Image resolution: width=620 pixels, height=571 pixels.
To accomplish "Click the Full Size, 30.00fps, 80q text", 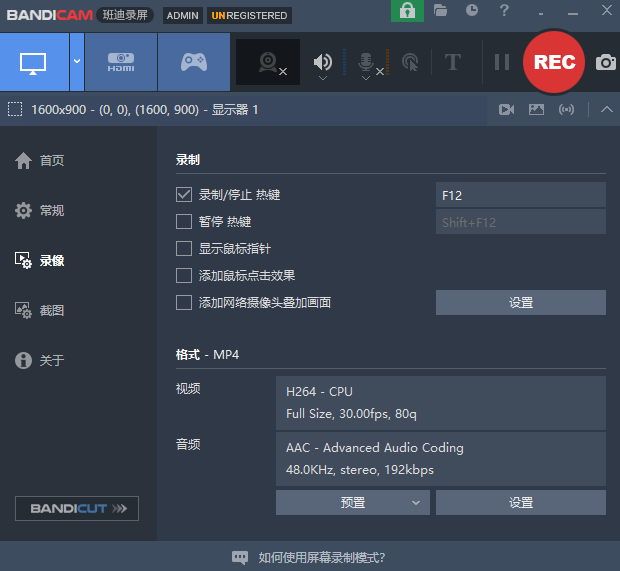I will 351,414.
